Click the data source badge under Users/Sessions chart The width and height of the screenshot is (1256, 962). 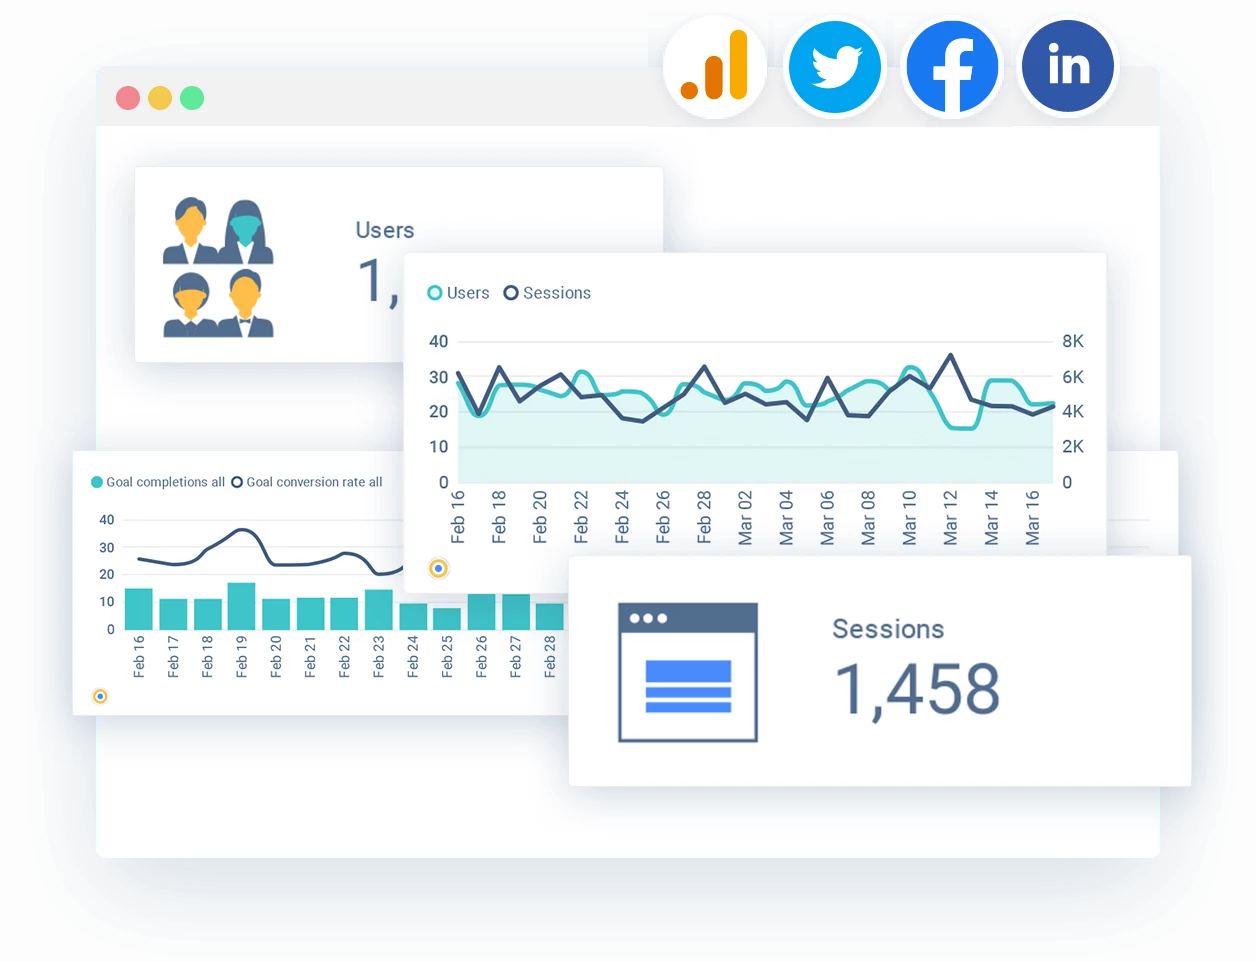(438, 568)
